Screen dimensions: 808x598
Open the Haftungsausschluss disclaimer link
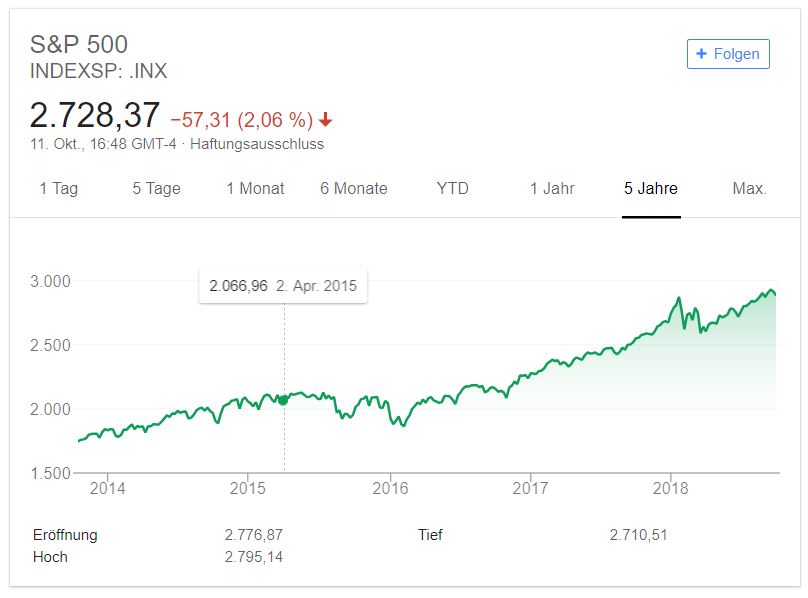tap(257, 144)
